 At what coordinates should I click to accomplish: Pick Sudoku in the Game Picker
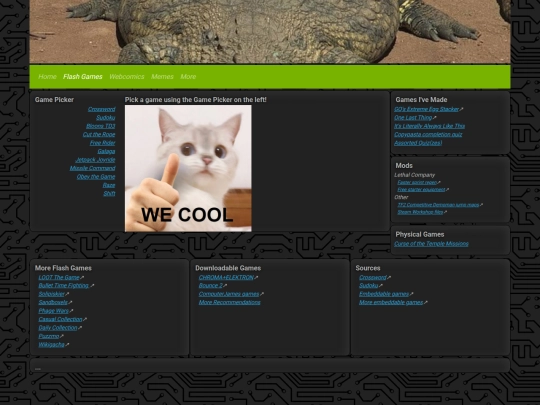click(x=106, y=117)
